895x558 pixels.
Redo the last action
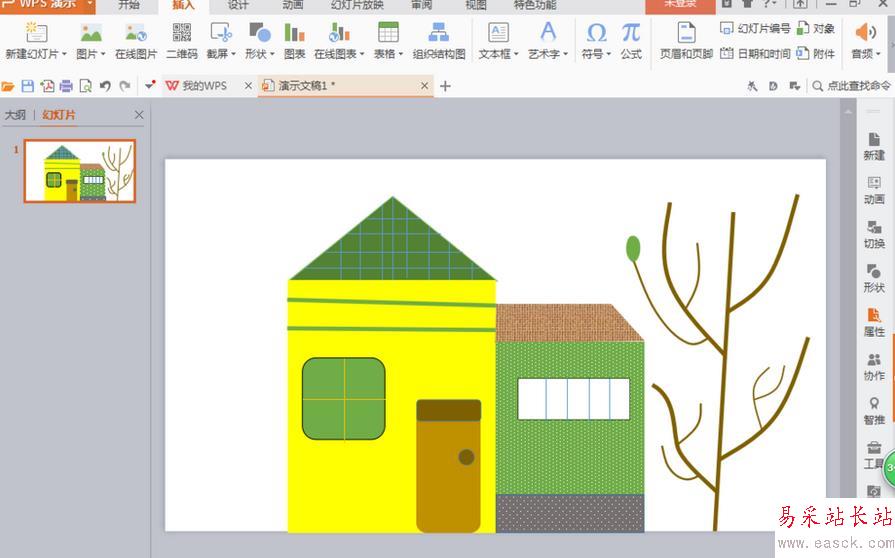click(125, 86)
